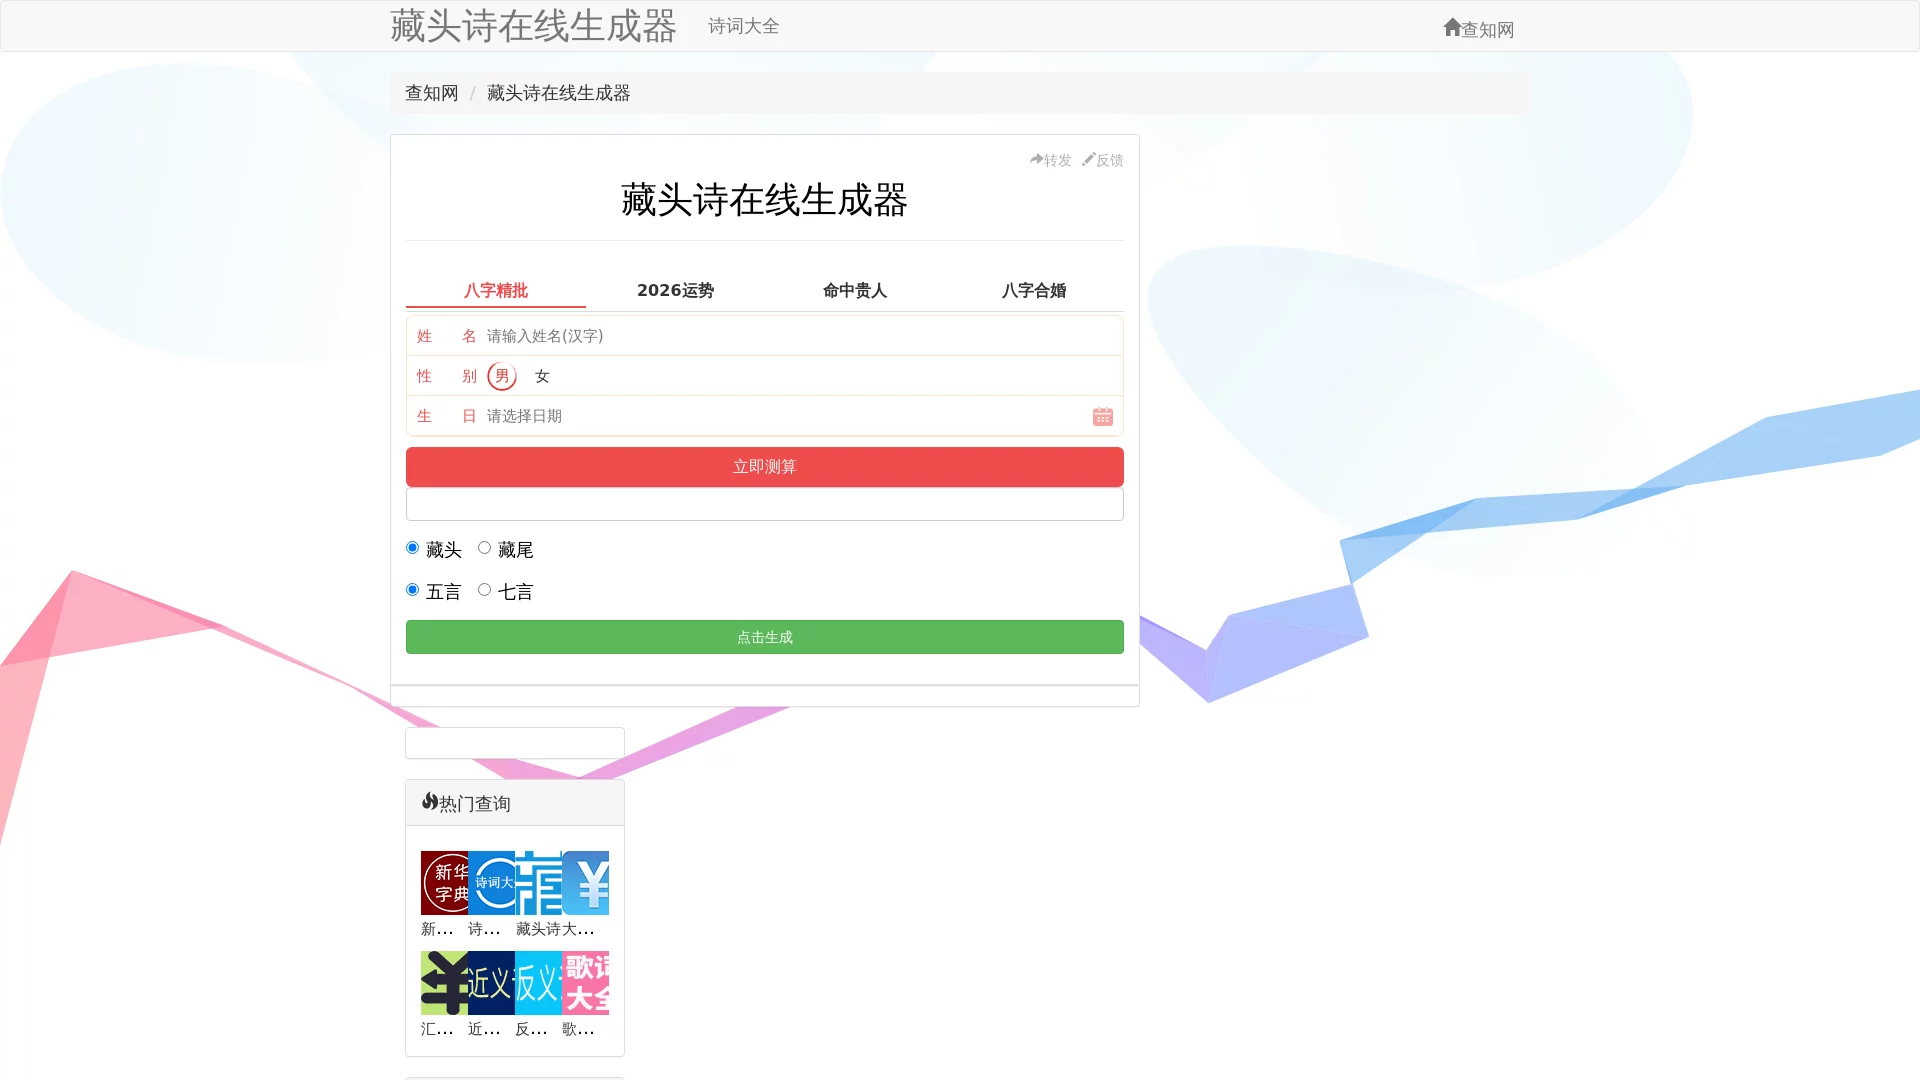Viewport: 1920px width, 1080px height.
Task: Click the 转发 share link
Action: pos(1049,159)
